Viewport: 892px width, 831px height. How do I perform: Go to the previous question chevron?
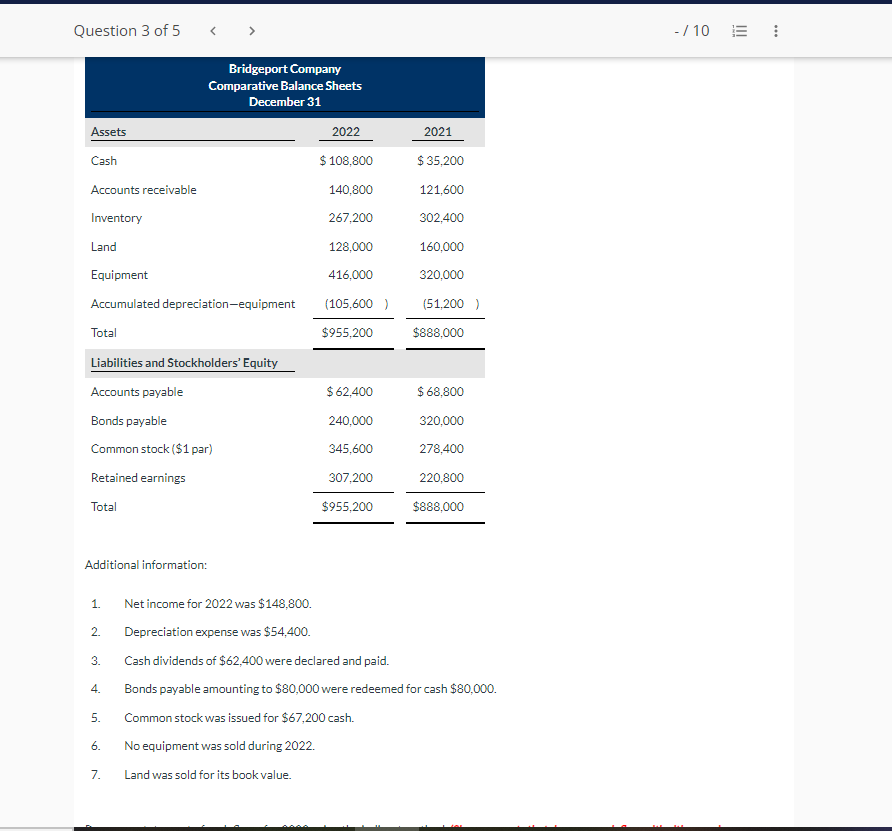tap(212, 31)
